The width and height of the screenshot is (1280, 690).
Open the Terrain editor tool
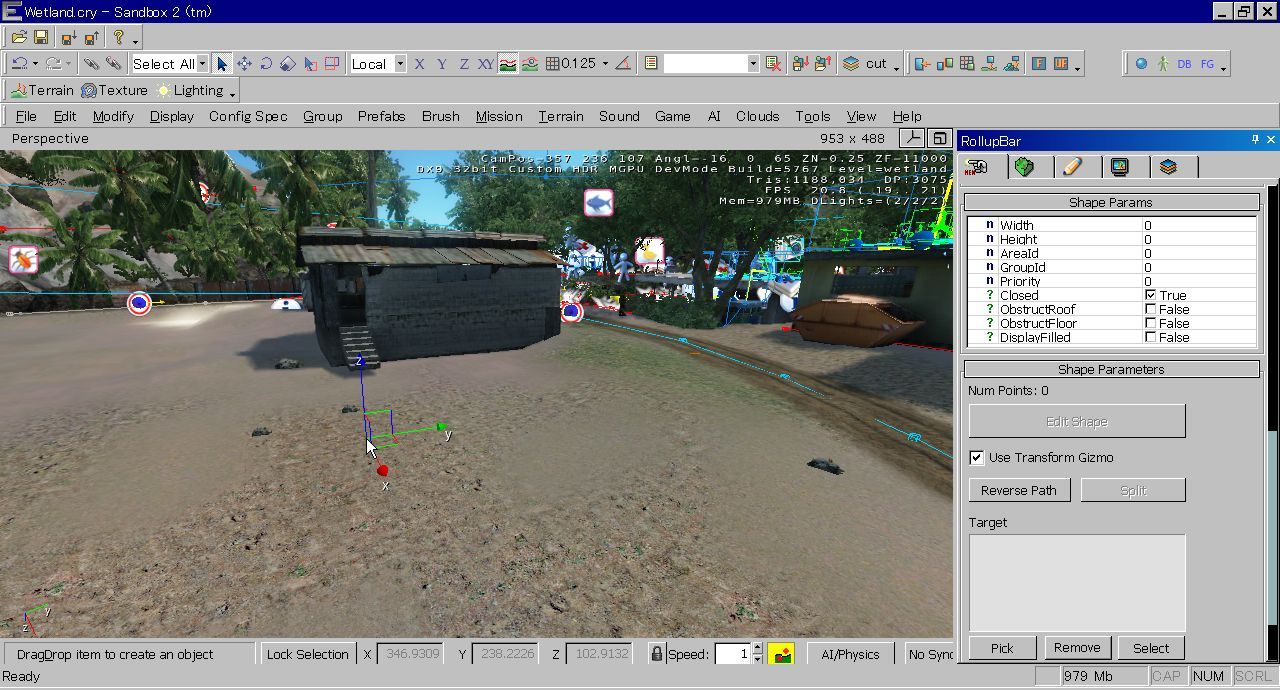click(x=42, y=90)
